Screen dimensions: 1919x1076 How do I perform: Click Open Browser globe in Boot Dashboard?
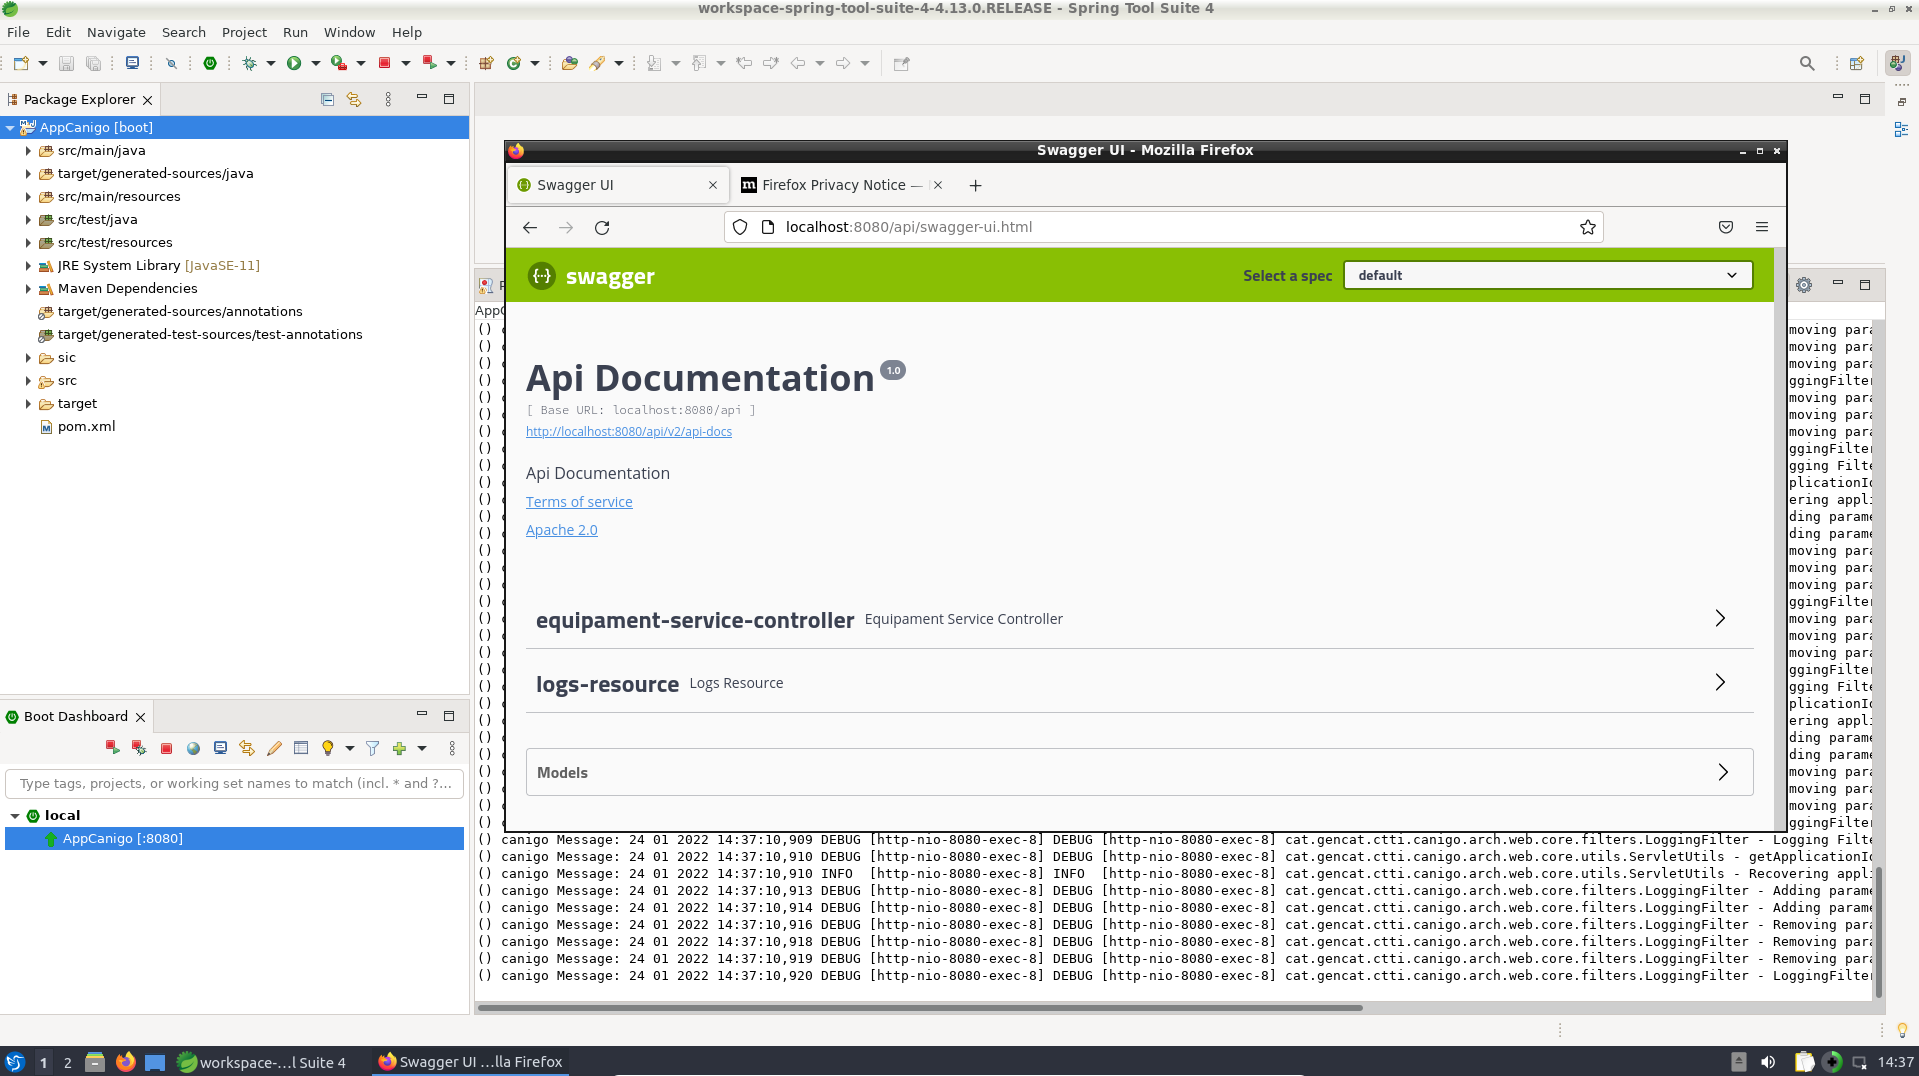pyautogui.click(x=194, y=748)
